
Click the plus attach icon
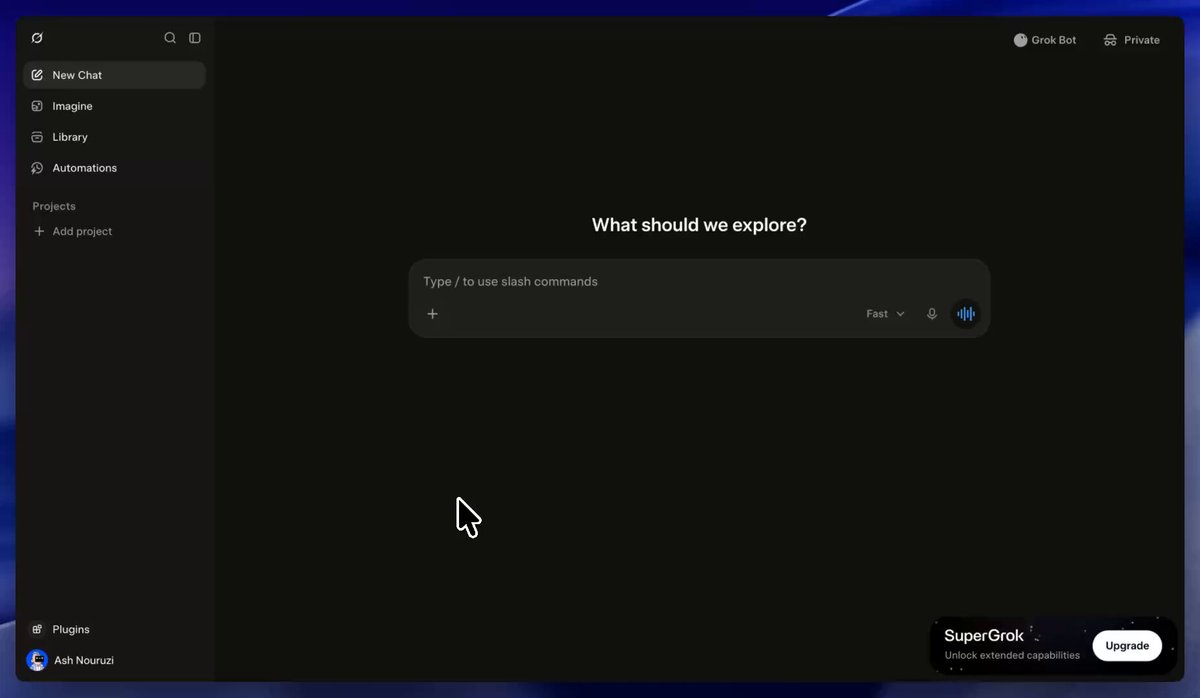(x=433, y=314)
